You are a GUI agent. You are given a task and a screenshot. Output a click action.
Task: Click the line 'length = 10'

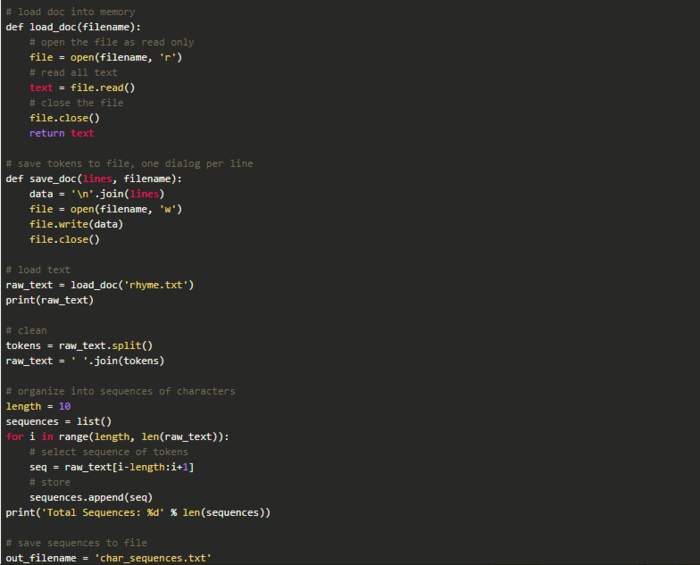tap(38, 407)
